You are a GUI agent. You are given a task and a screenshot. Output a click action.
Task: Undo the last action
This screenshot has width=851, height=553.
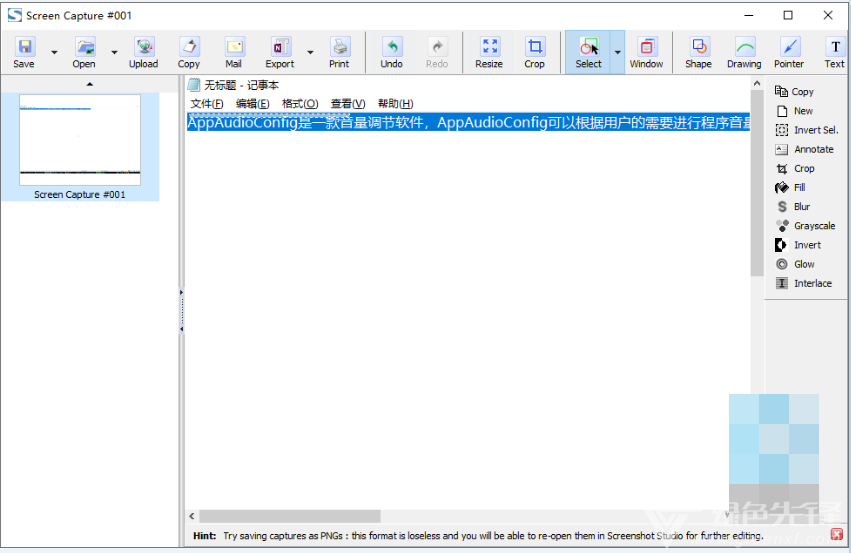(x=391, y=52)
